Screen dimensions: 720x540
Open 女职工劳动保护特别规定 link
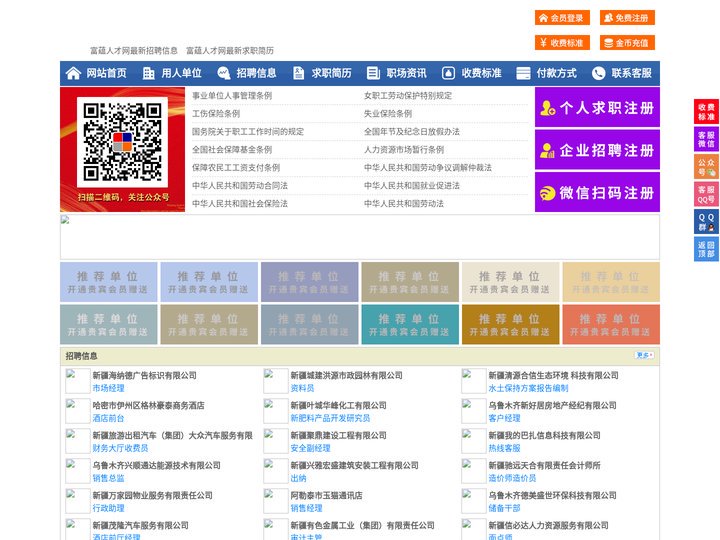point(408,96)
